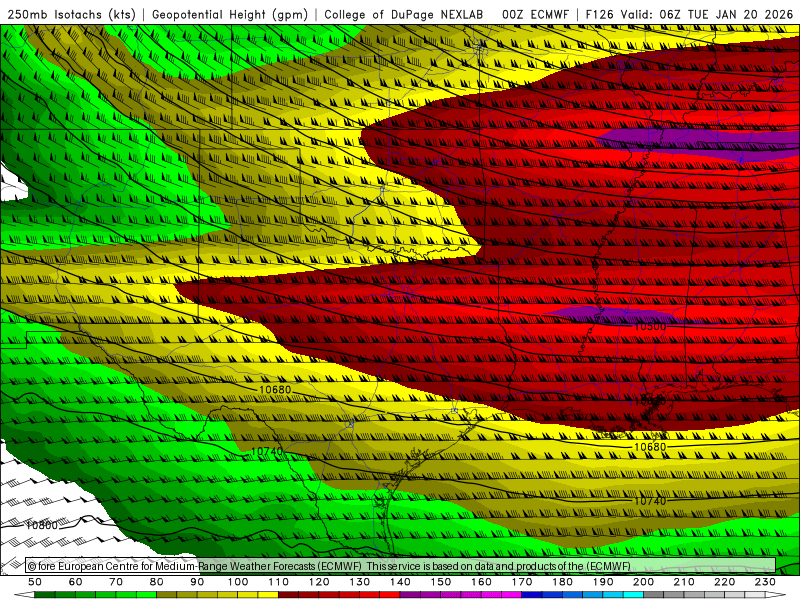Click the 170 kts color bar label

click(x=522, y=582)
